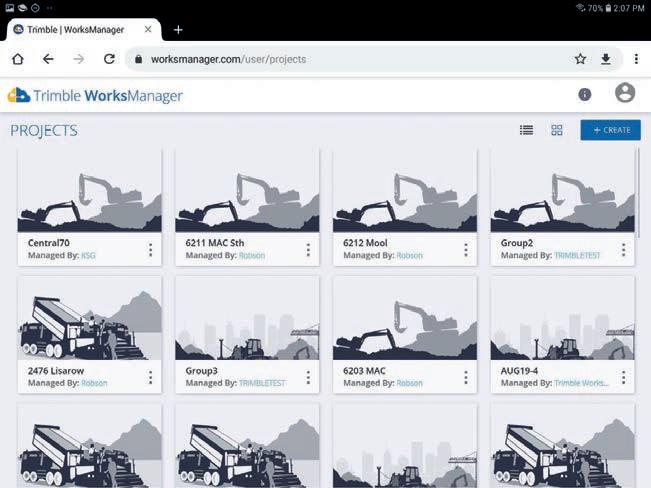Click the AUG19-4 project title
651x488 pixels.
click(519, 370)
